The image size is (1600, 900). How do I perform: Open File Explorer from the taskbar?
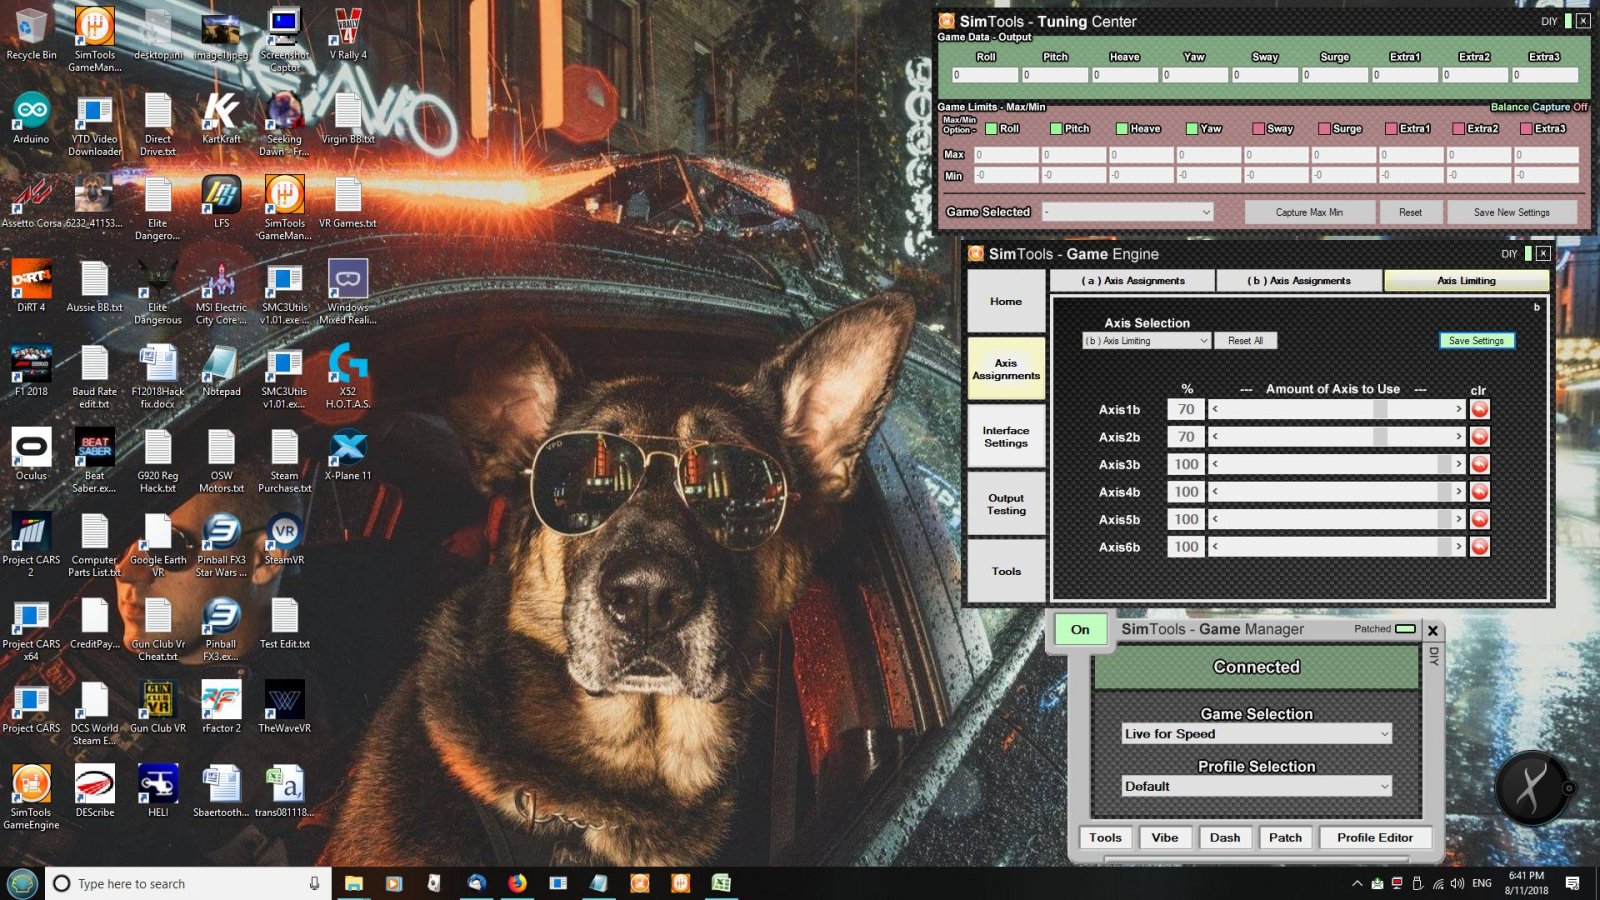(353, 883)
